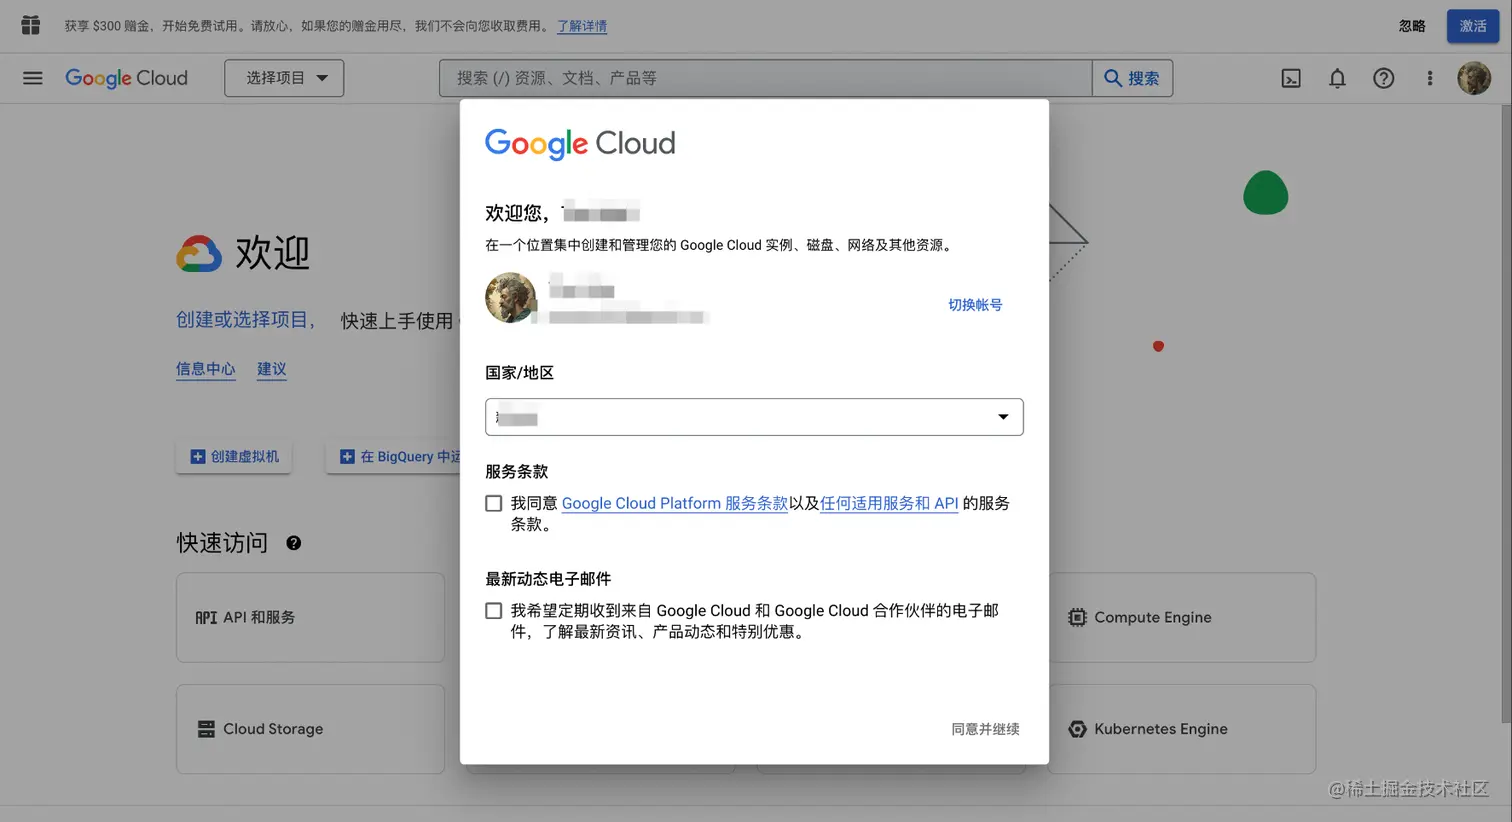This screenshot has height=822, width=1512.
Task: Open the 建议 tab link
Action: click(272, 369)
